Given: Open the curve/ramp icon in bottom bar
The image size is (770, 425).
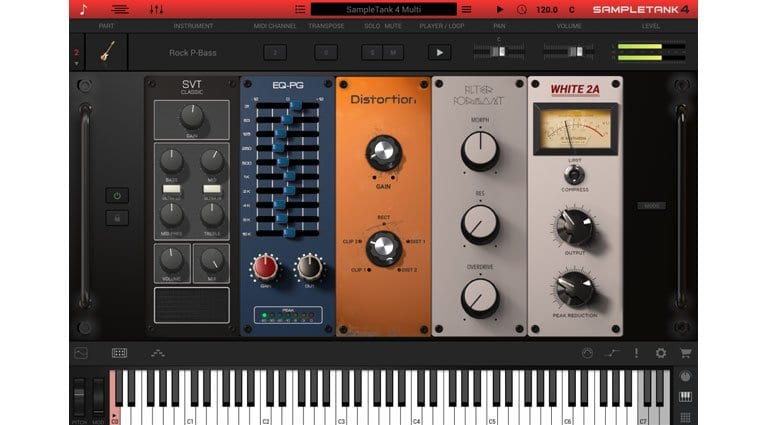Looking at the screenshot, I should point(612,353).
